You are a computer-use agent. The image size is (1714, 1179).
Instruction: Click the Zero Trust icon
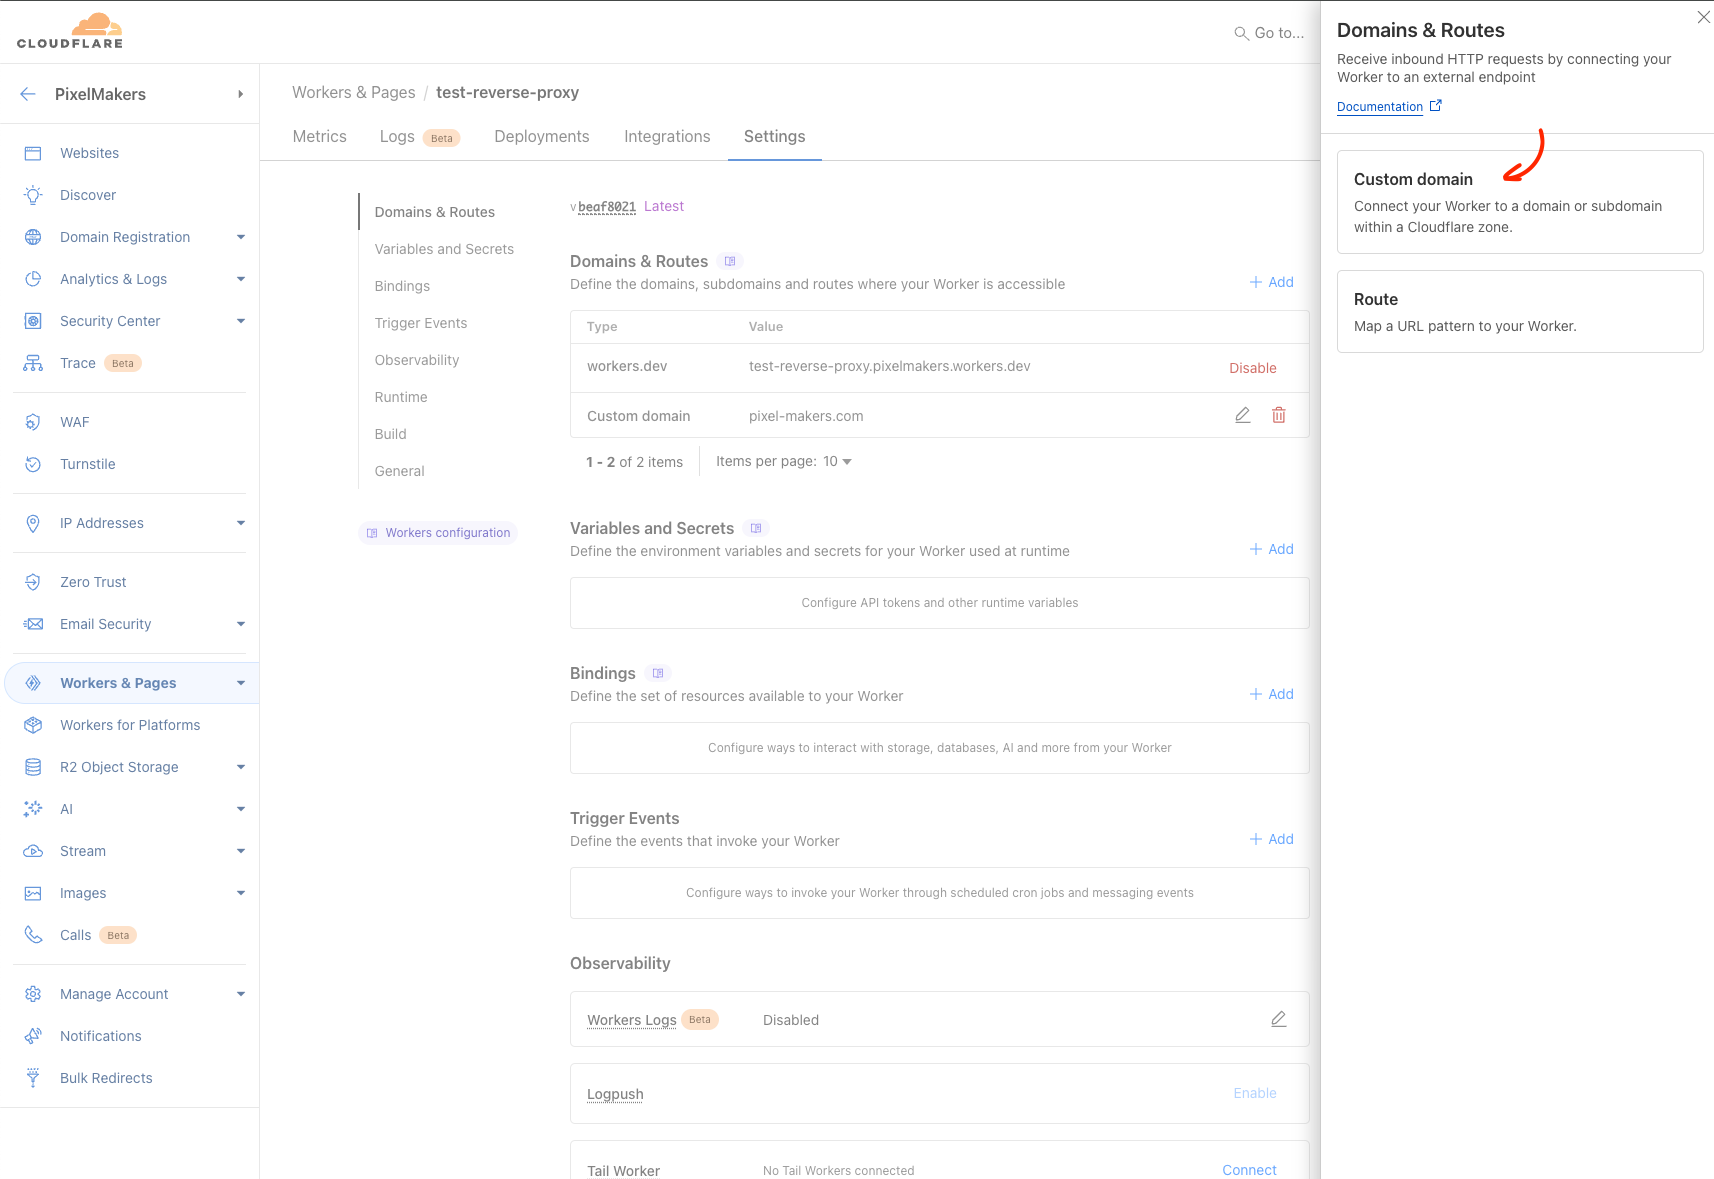point(33,582)
